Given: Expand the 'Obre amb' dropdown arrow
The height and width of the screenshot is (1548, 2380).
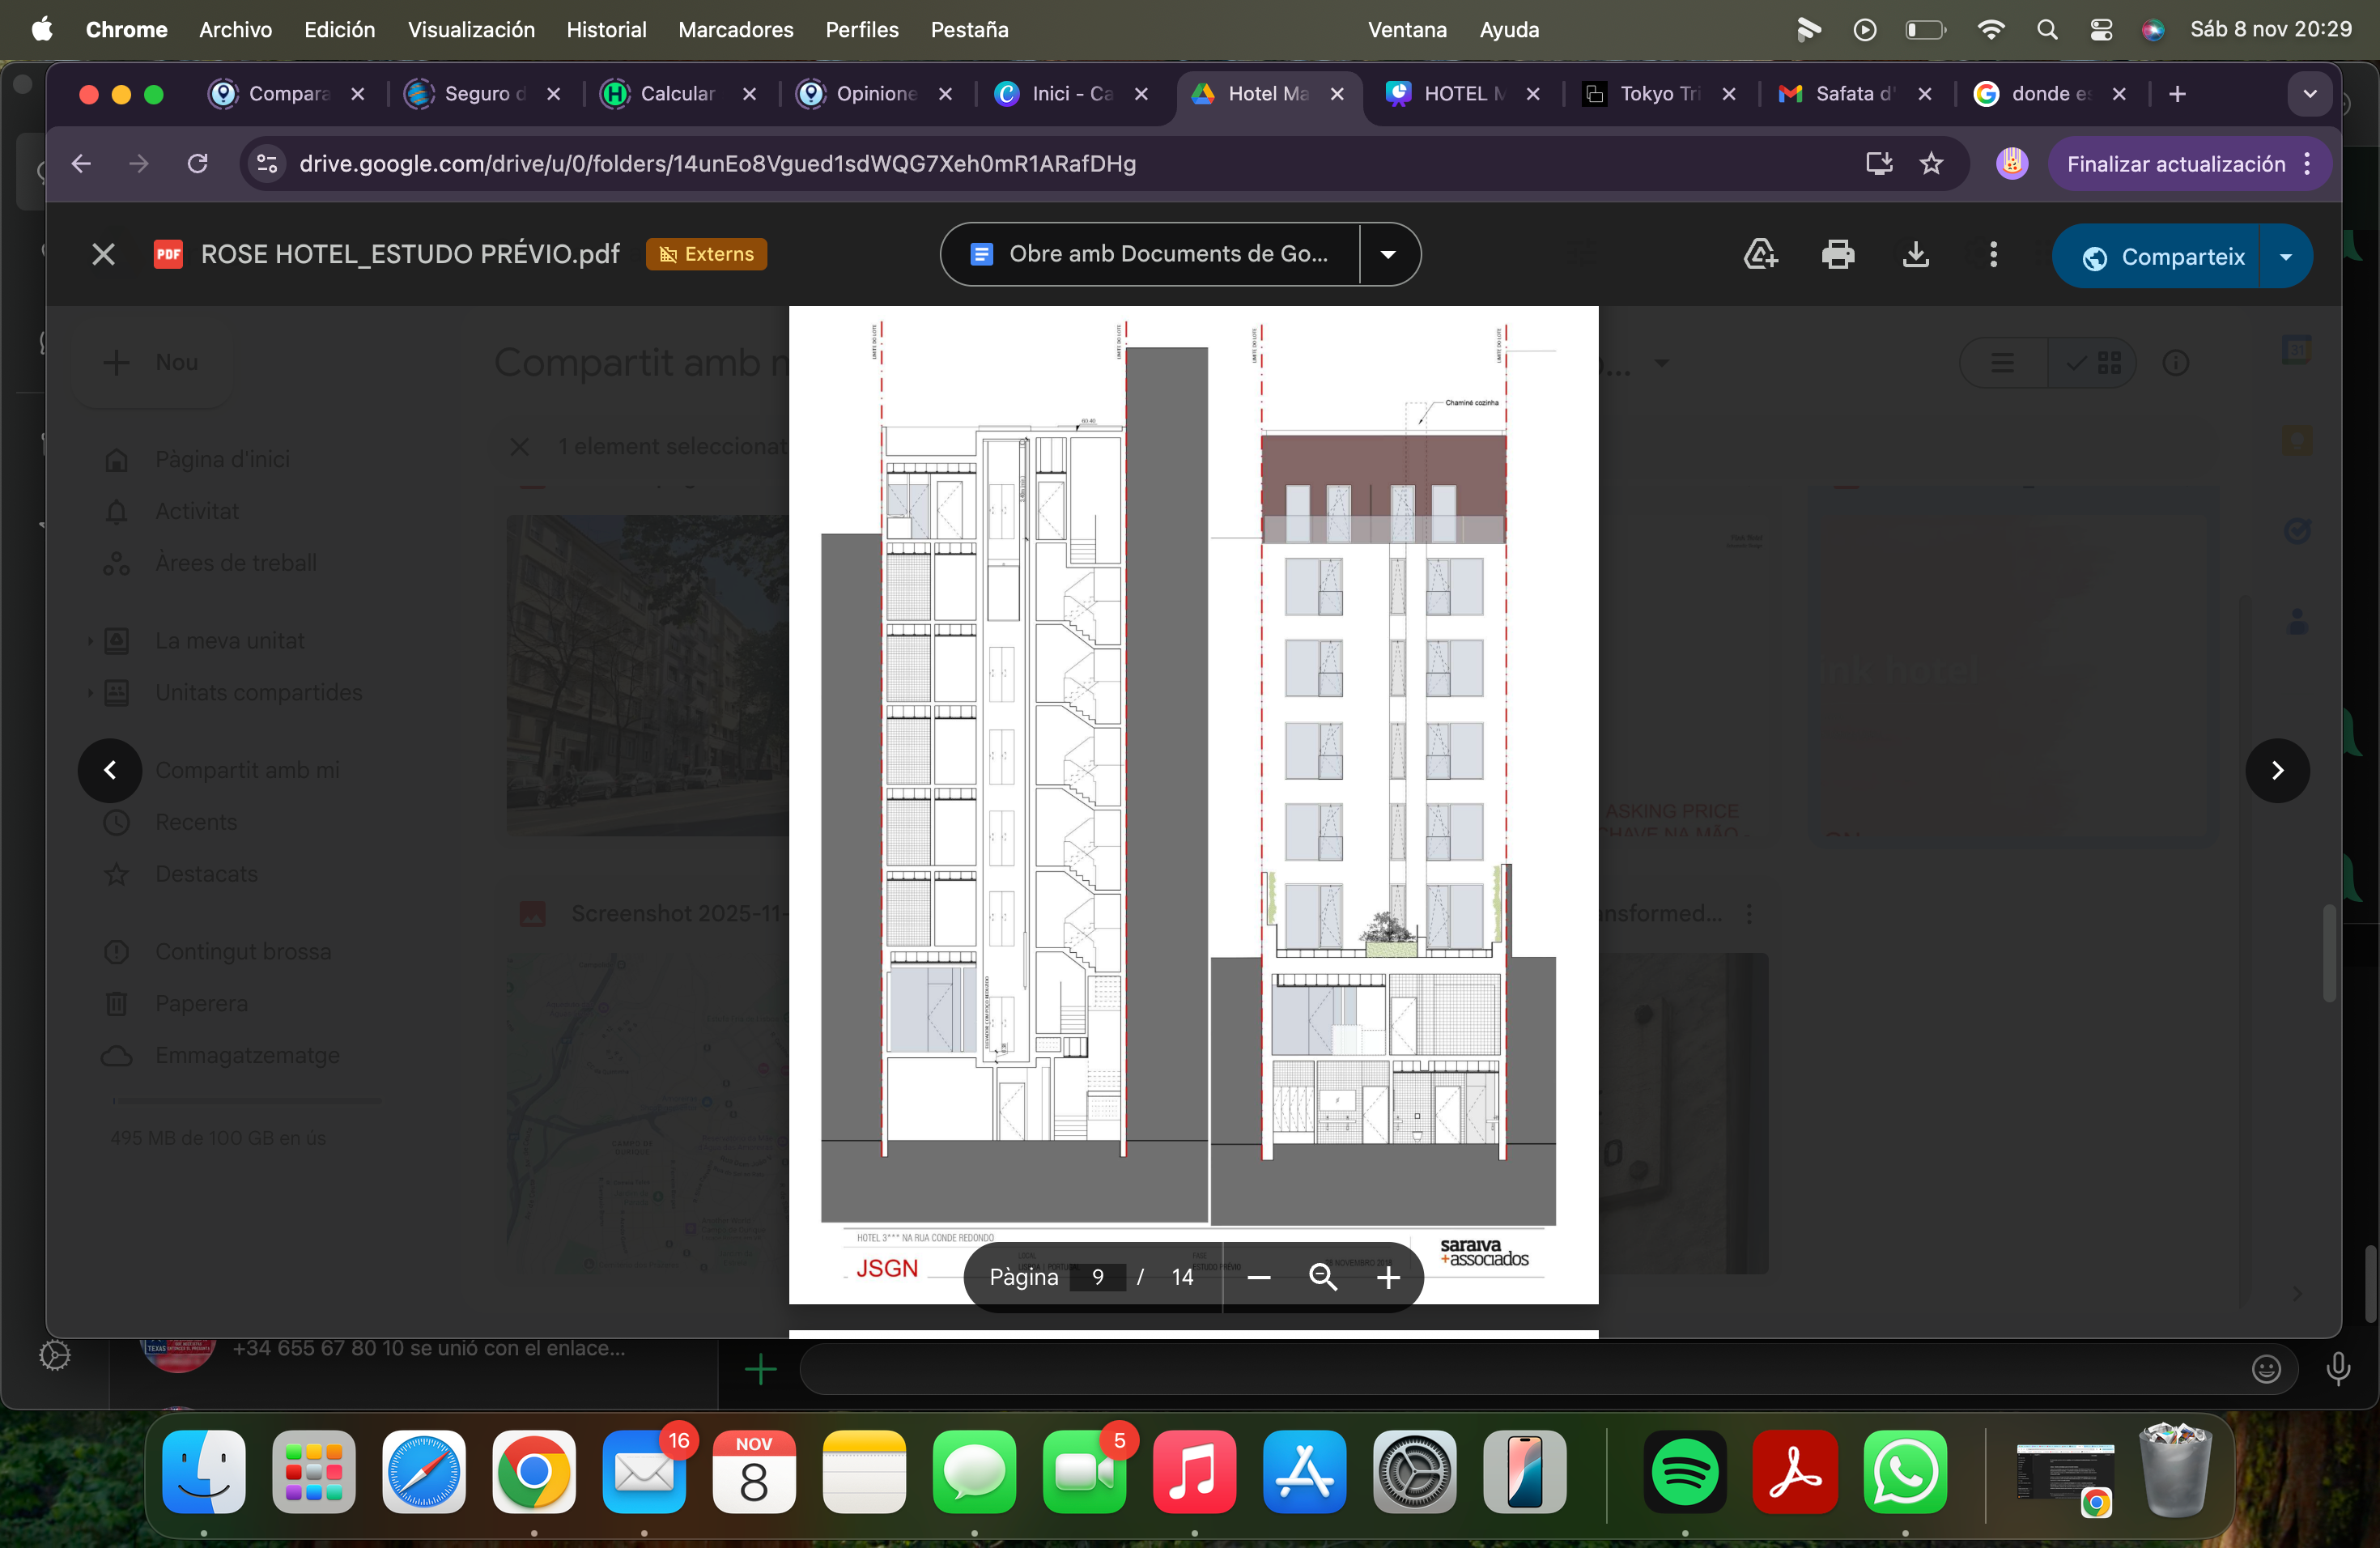Looking at the screenshot, I should click(x=1388, y=255).
